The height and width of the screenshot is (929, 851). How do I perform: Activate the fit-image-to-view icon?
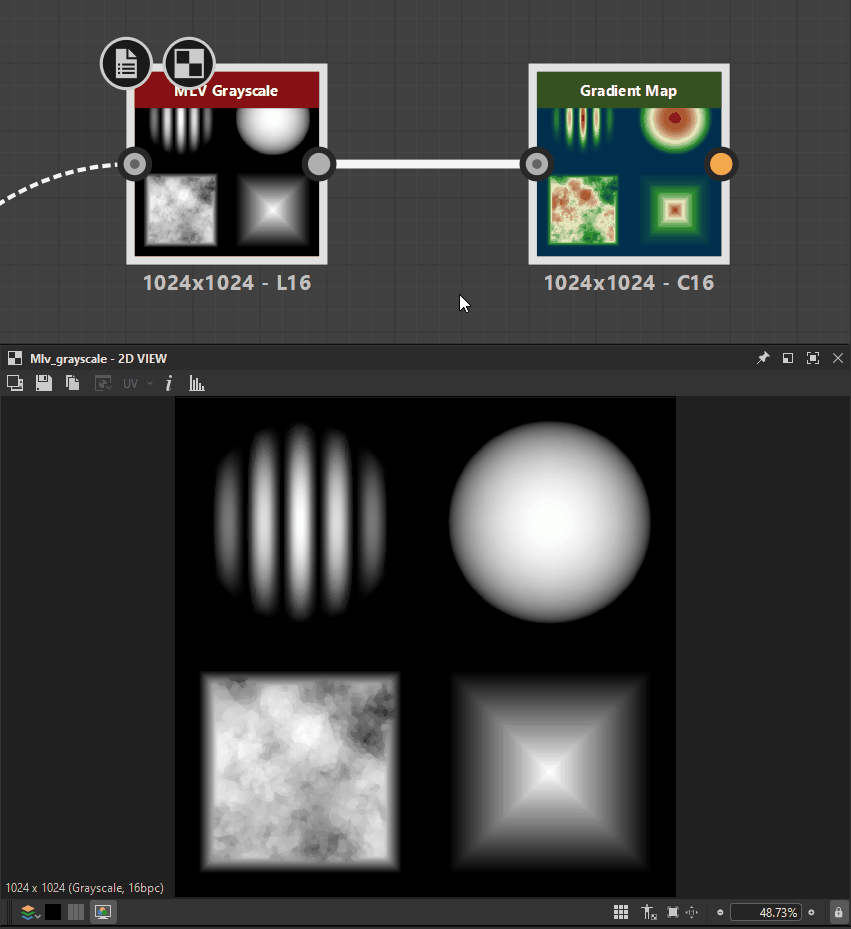674,912
